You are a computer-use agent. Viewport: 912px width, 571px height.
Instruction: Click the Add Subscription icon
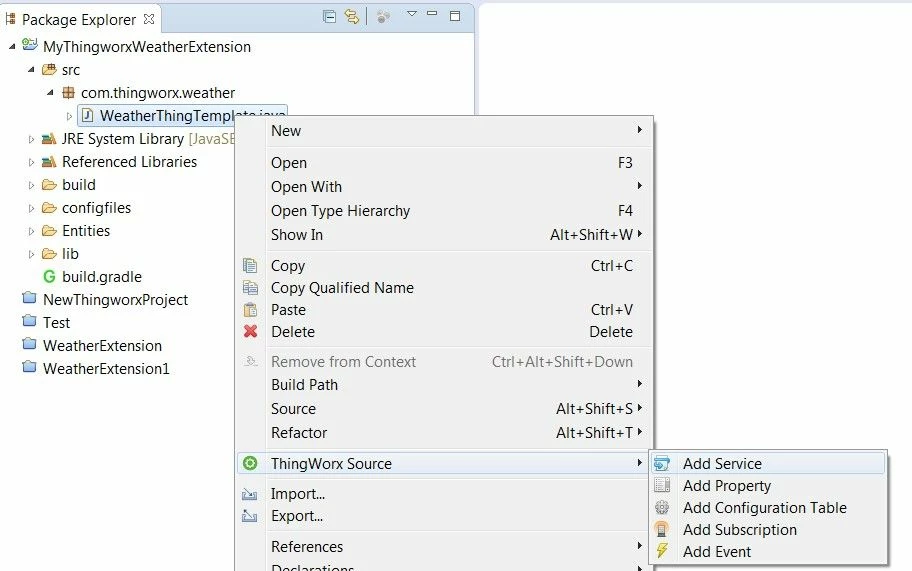click(x=662, y=529)
